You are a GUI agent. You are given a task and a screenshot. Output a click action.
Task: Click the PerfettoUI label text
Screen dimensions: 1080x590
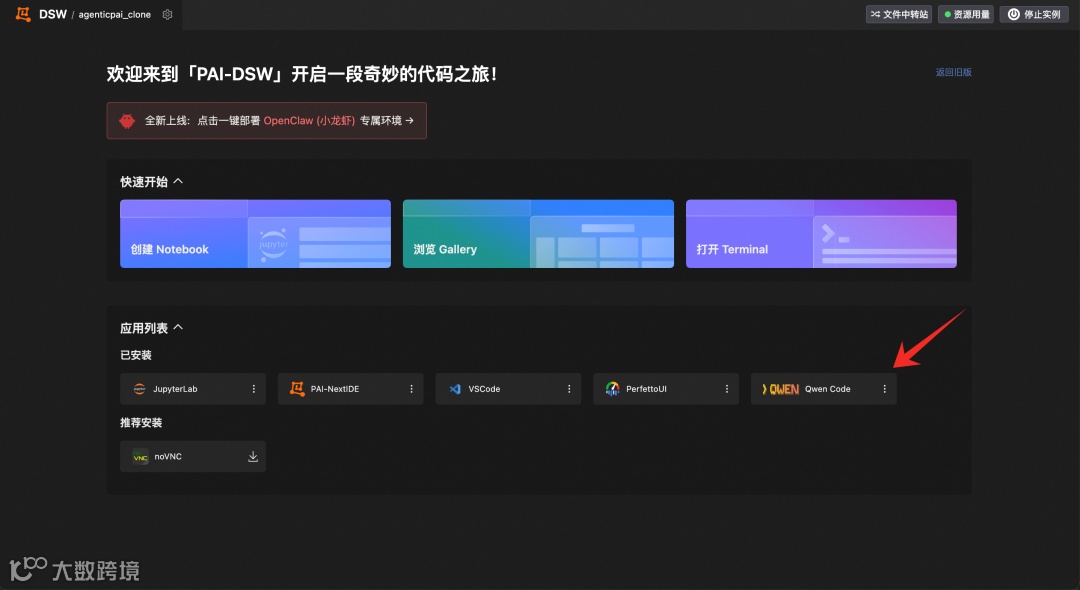(x=646, y=389)
